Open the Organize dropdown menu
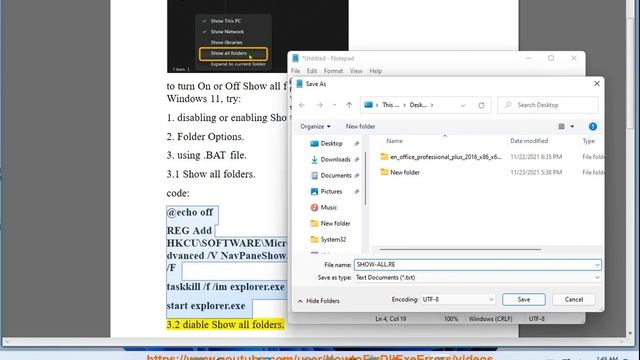 click(x=315, y=127)
